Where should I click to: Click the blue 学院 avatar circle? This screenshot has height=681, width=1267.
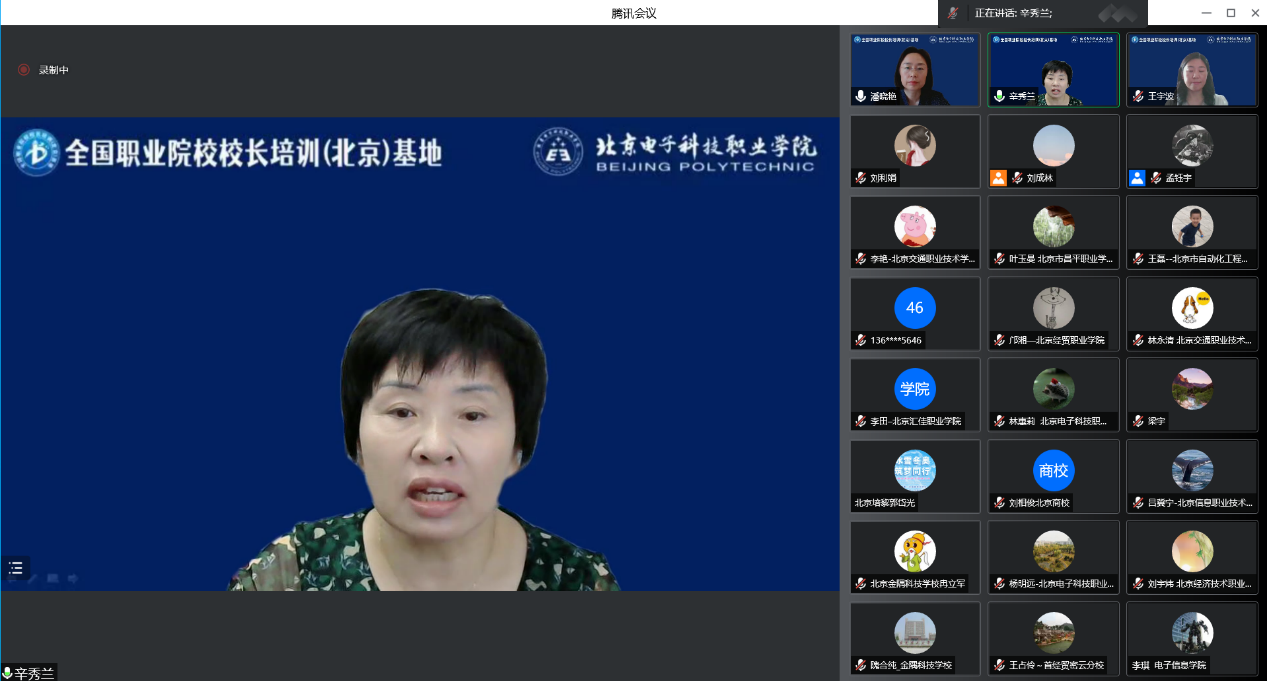click(x=915, y=389)
